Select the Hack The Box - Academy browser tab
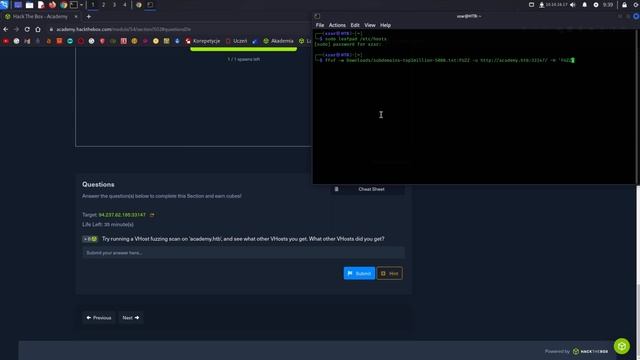The image size is (640, 360). [x=40, y=17]
